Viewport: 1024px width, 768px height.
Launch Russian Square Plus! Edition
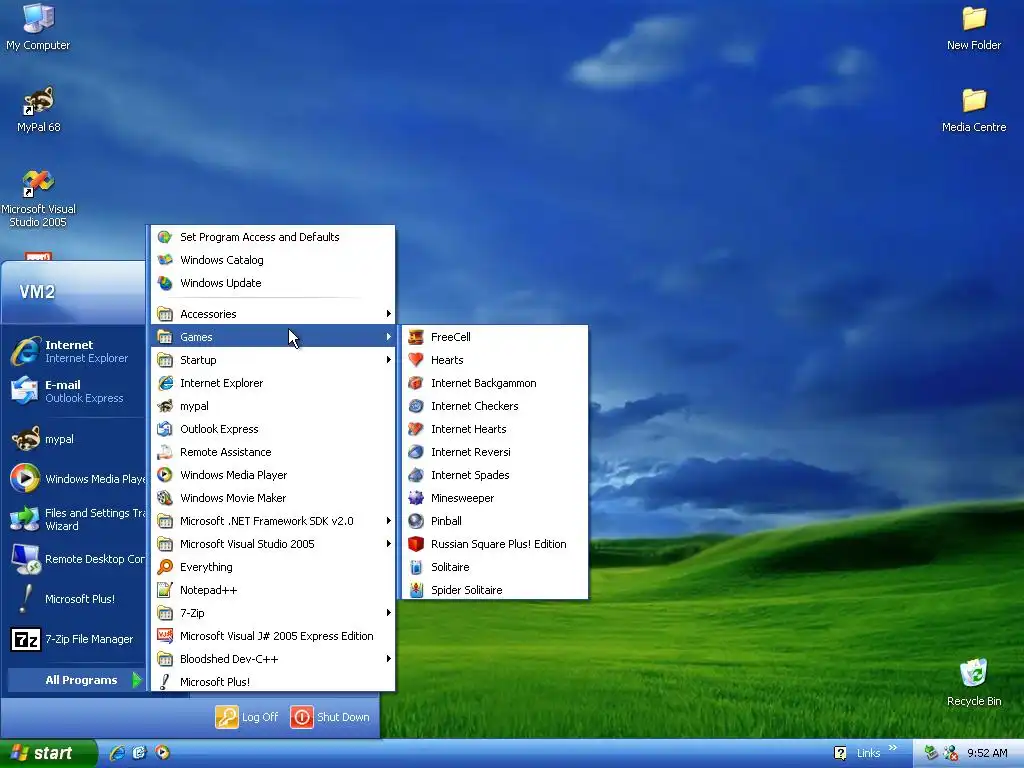[x=494, y=544]
